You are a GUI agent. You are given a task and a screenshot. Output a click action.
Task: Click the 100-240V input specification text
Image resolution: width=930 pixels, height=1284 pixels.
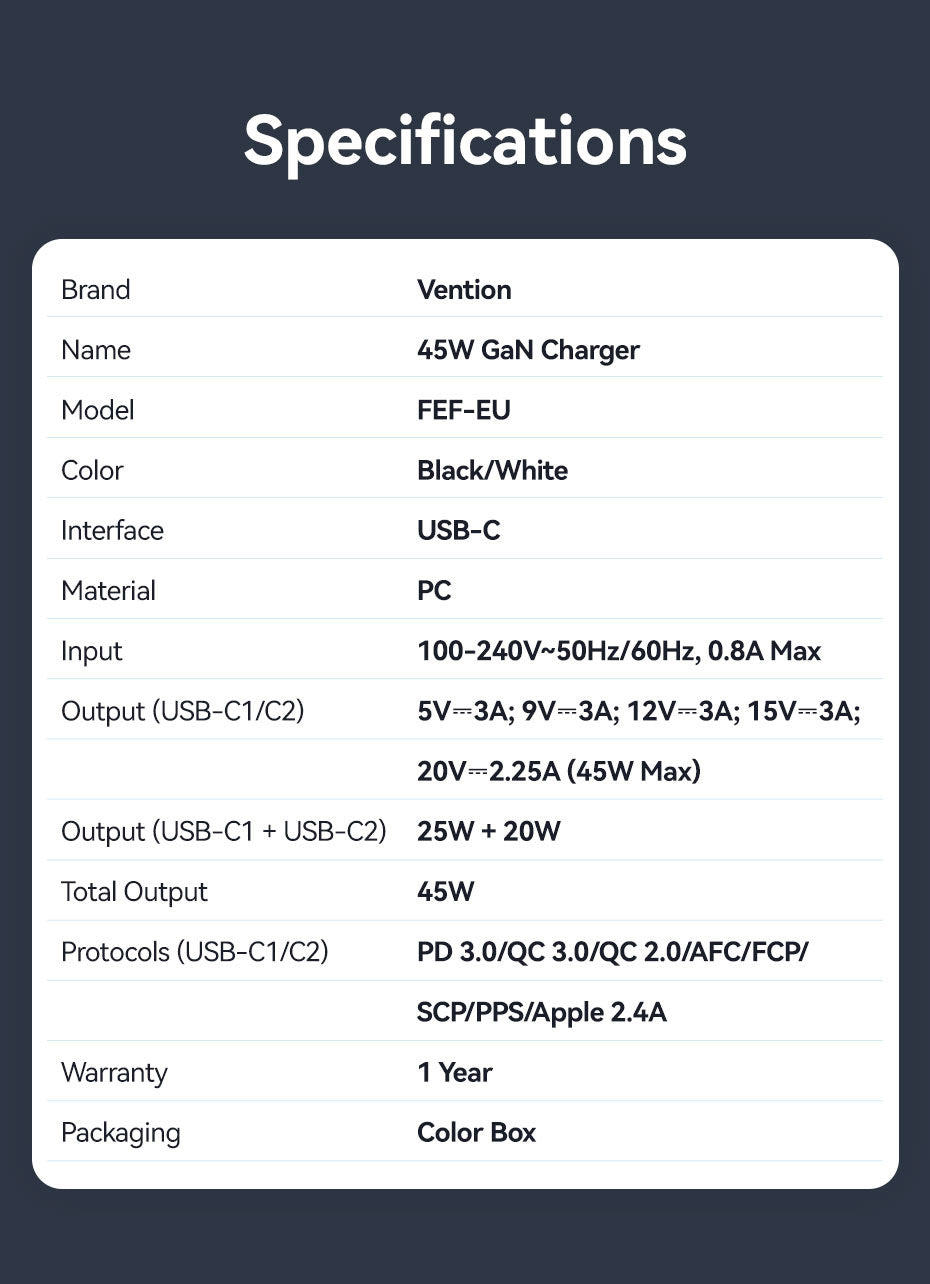tap(619, 651)
